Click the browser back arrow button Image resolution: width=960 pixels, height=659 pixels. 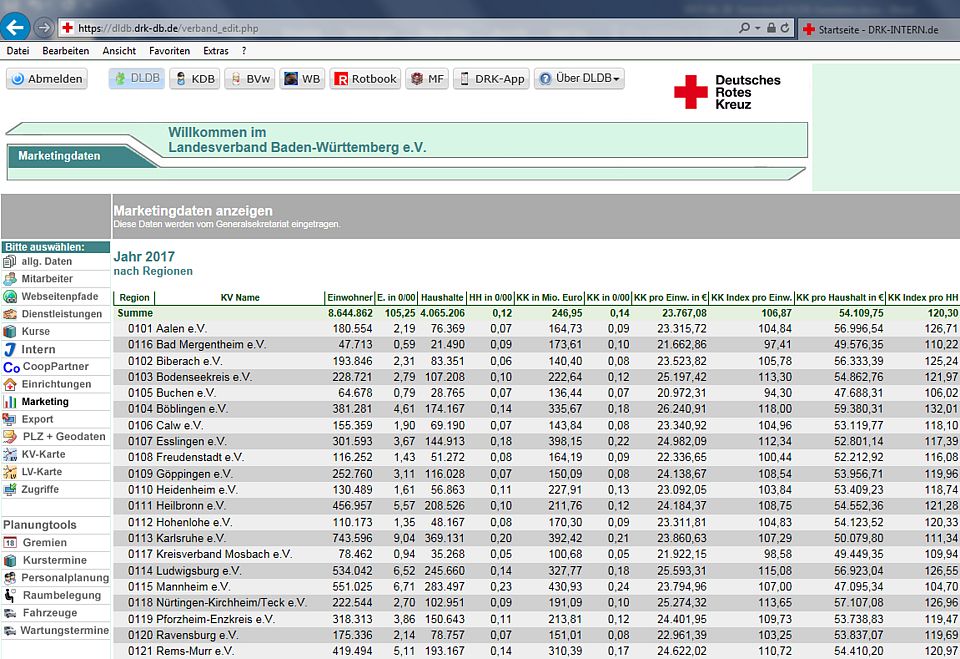point(16,28)
